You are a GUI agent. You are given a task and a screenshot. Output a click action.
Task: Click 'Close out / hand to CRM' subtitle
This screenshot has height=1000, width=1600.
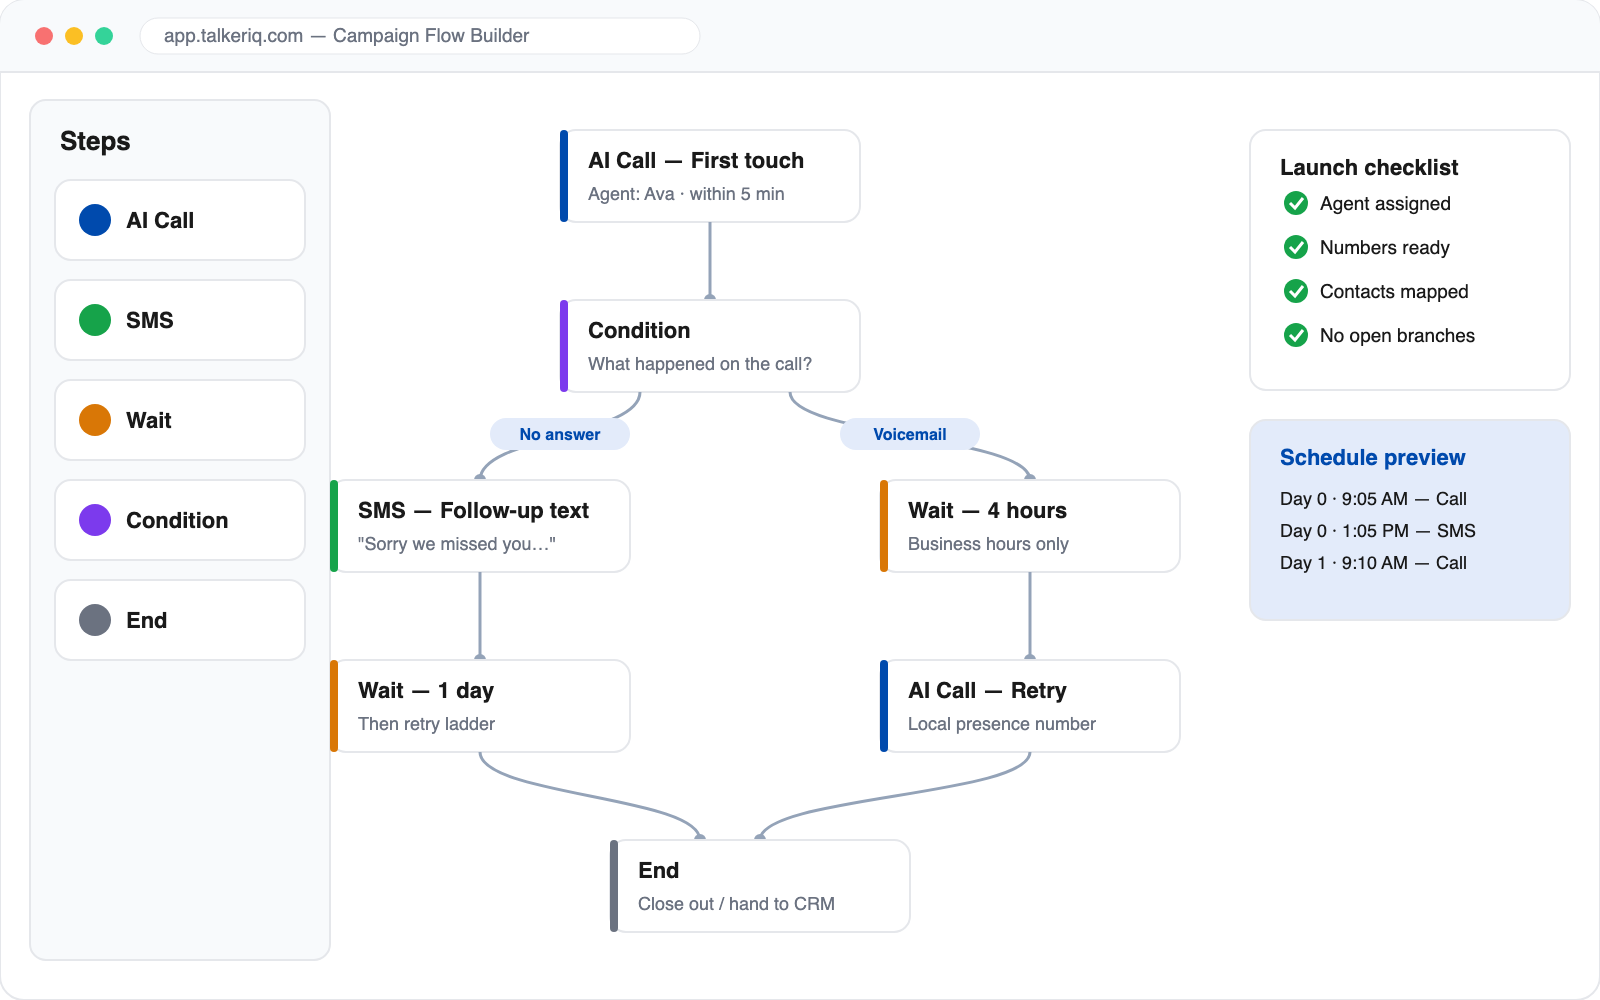[x=736, y=904]
